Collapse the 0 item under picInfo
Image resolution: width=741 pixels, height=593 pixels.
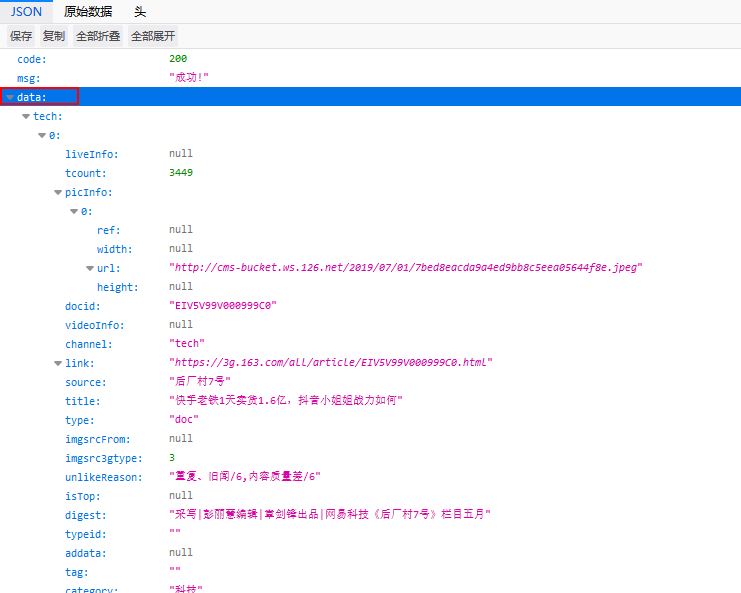click(x=74, y=212)
